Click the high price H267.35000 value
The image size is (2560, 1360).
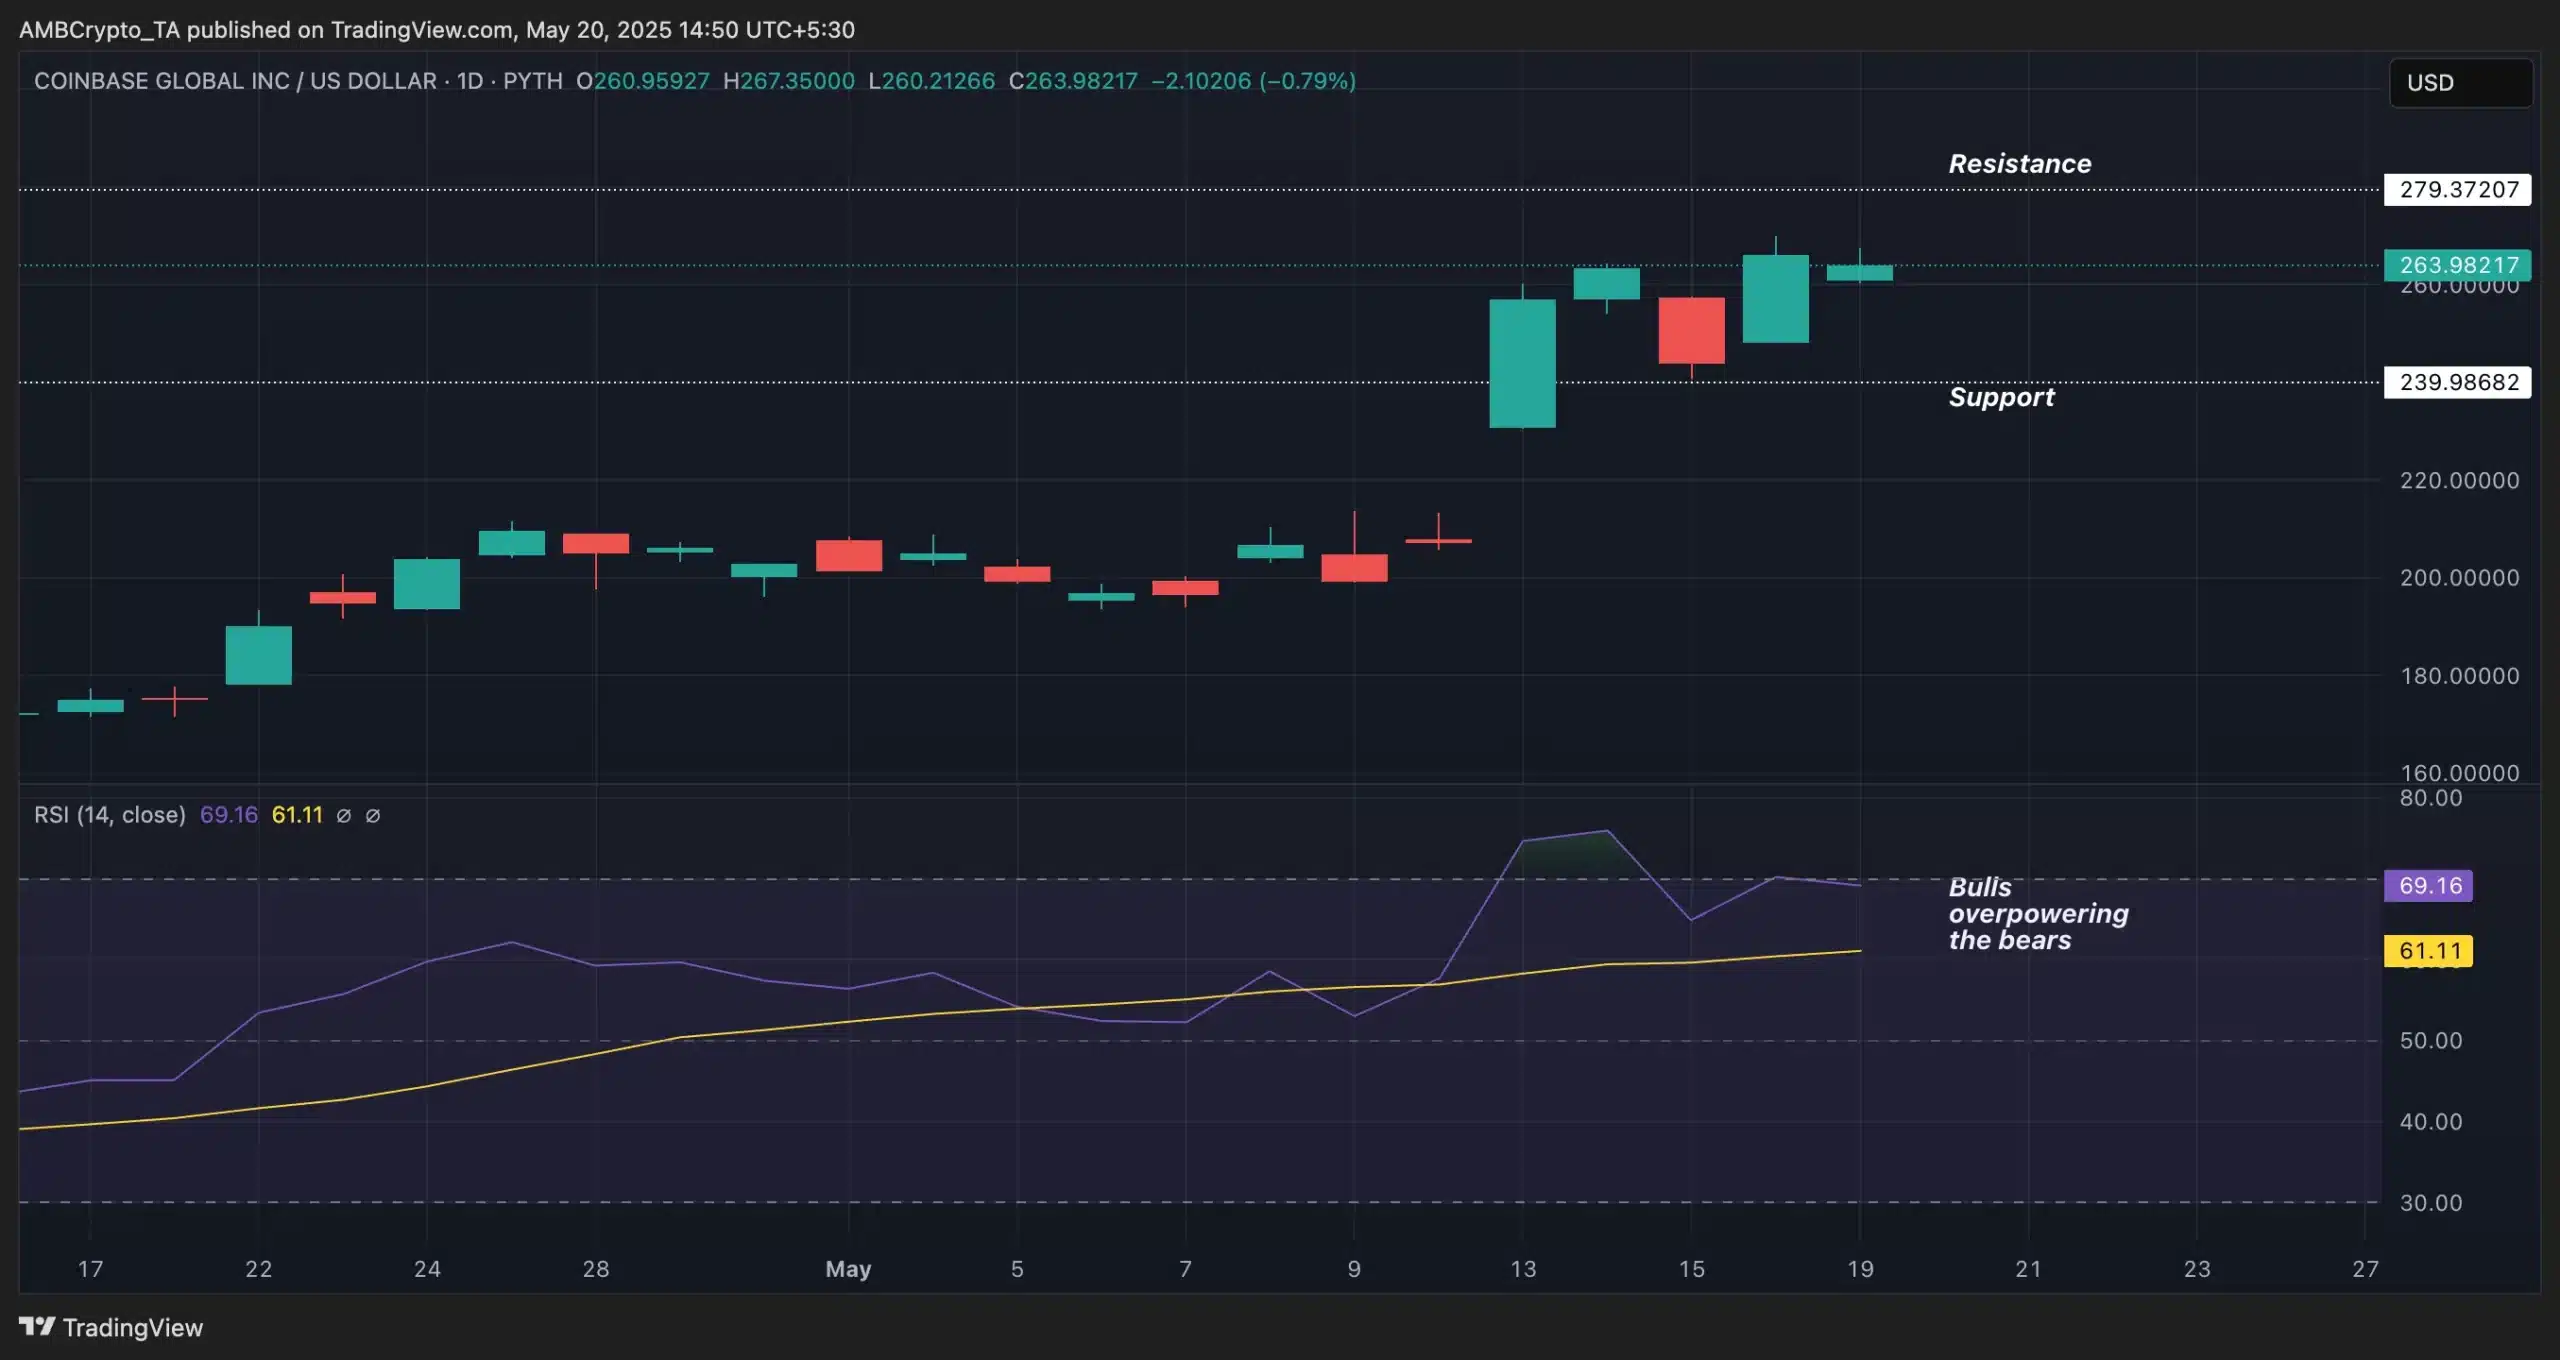[789, 81]
